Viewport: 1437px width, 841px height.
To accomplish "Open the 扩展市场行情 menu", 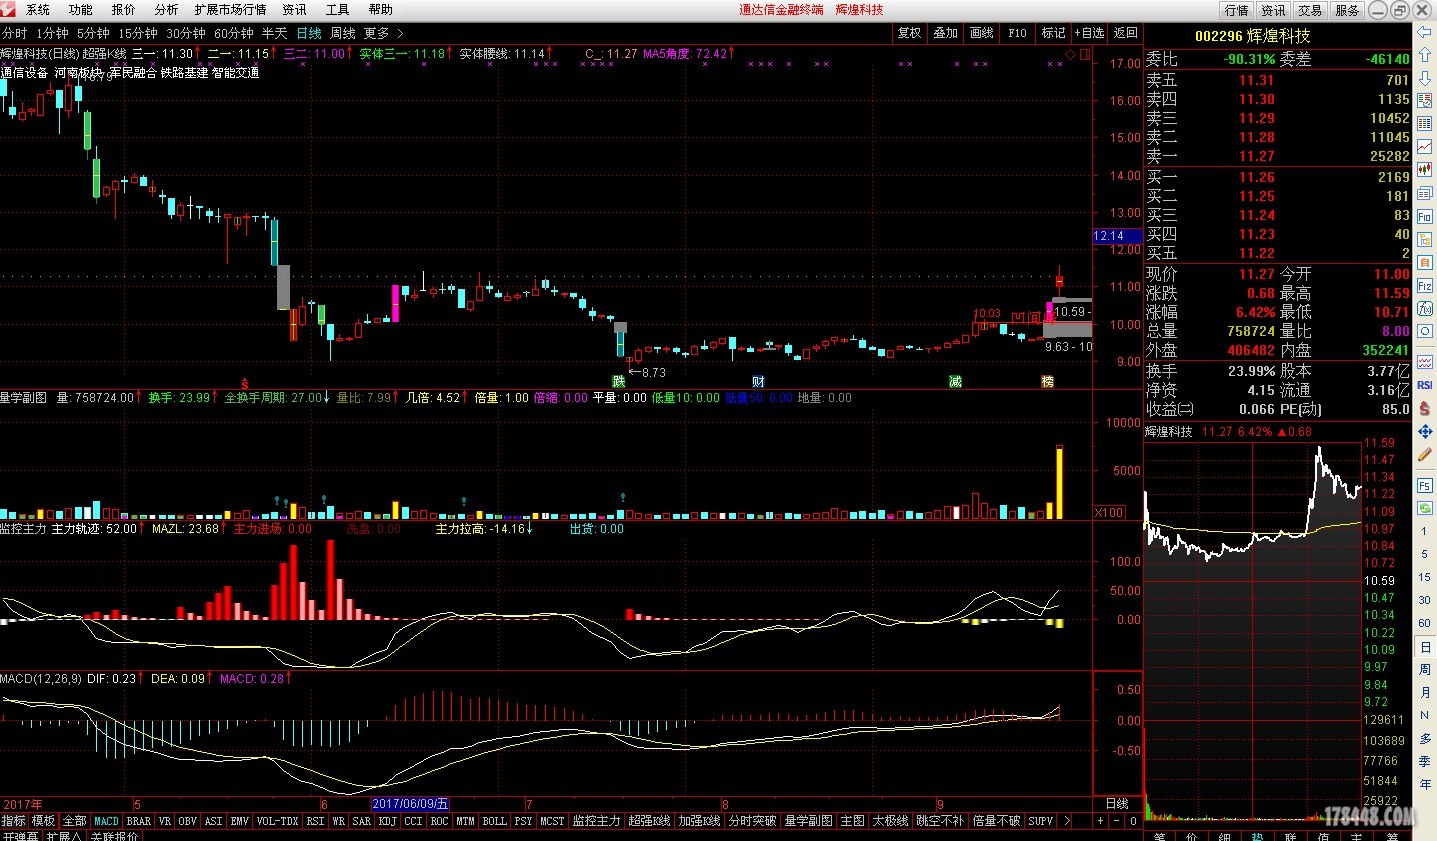I will pos(230,9).
